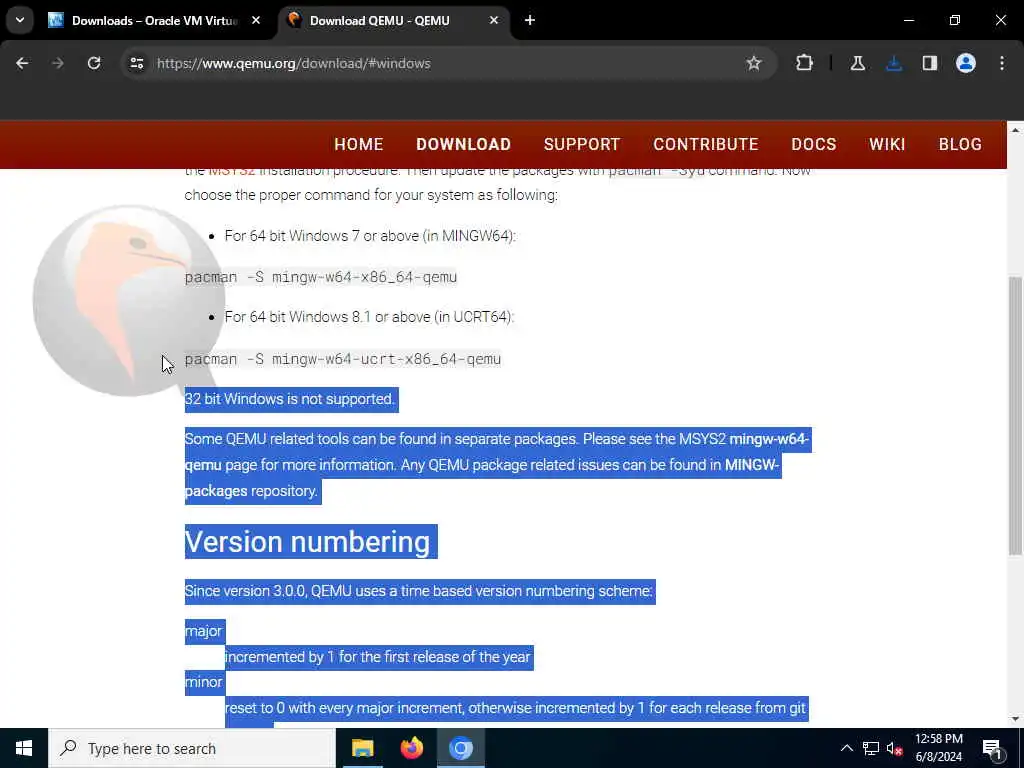Click the 'major' version term

coord(204,632)
